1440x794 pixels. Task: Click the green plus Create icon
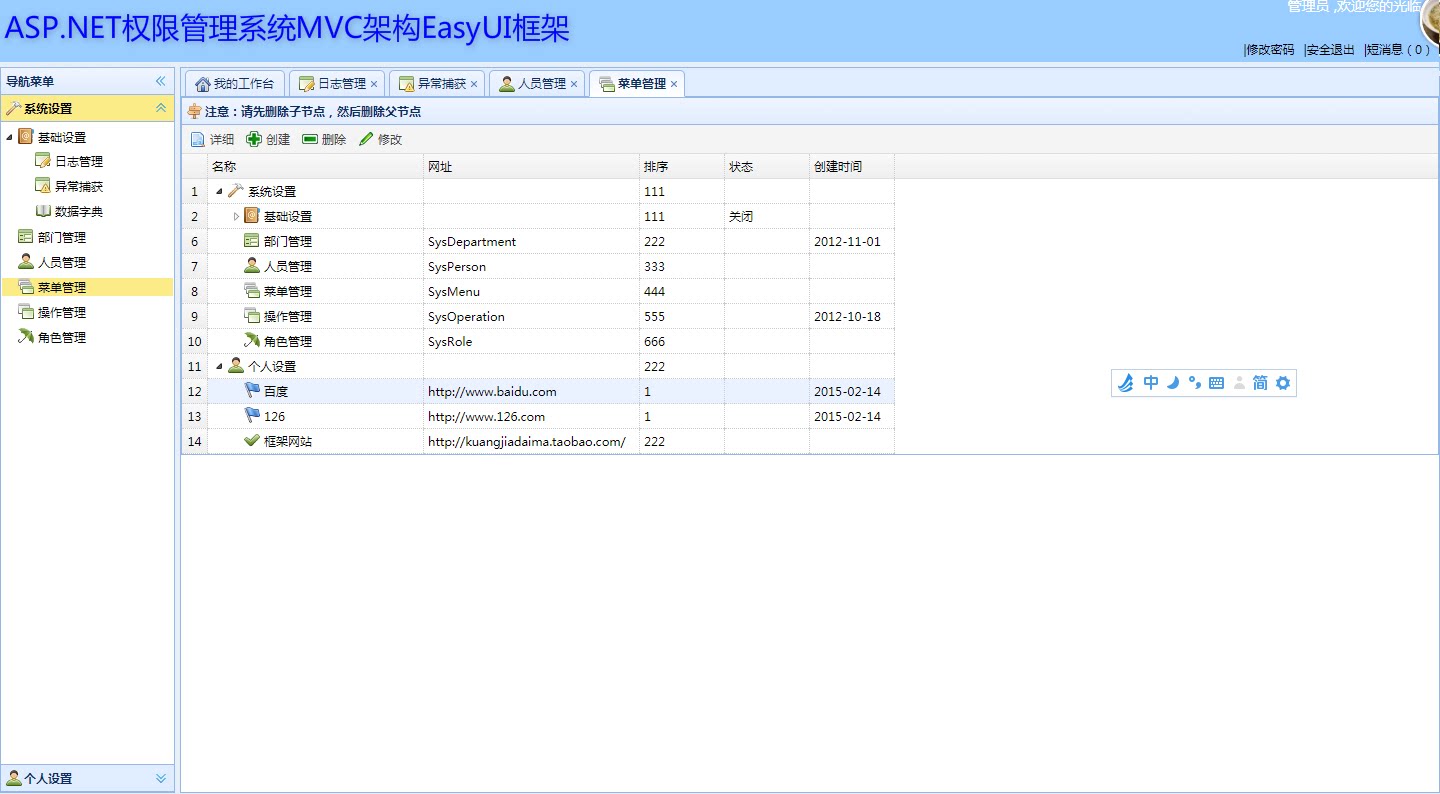pos(254,139)
